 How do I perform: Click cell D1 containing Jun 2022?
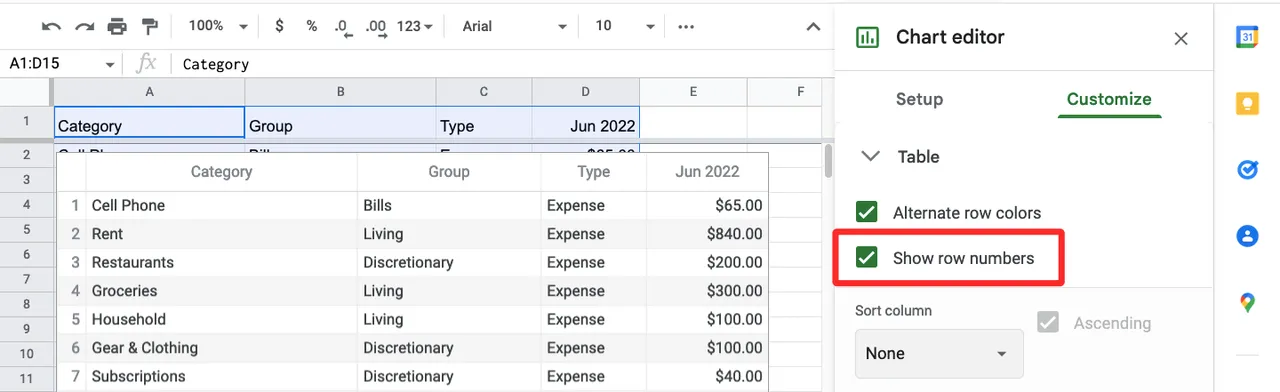tap(586, 123)
